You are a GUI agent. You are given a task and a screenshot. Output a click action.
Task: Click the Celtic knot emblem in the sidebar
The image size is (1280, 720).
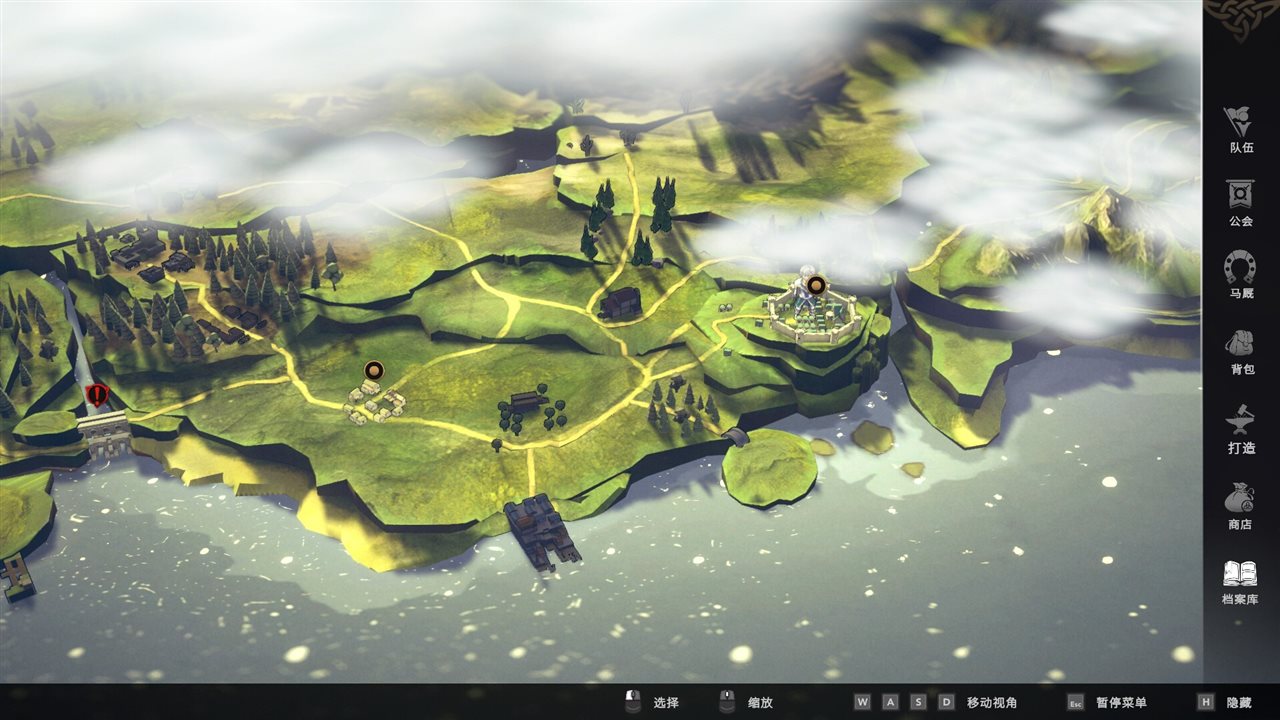(x=1240, y=19)
